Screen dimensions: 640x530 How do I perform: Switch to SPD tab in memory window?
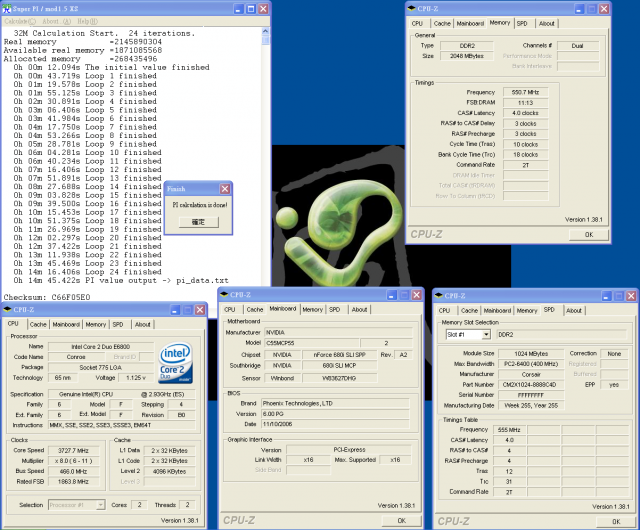(x=522, y=23)
